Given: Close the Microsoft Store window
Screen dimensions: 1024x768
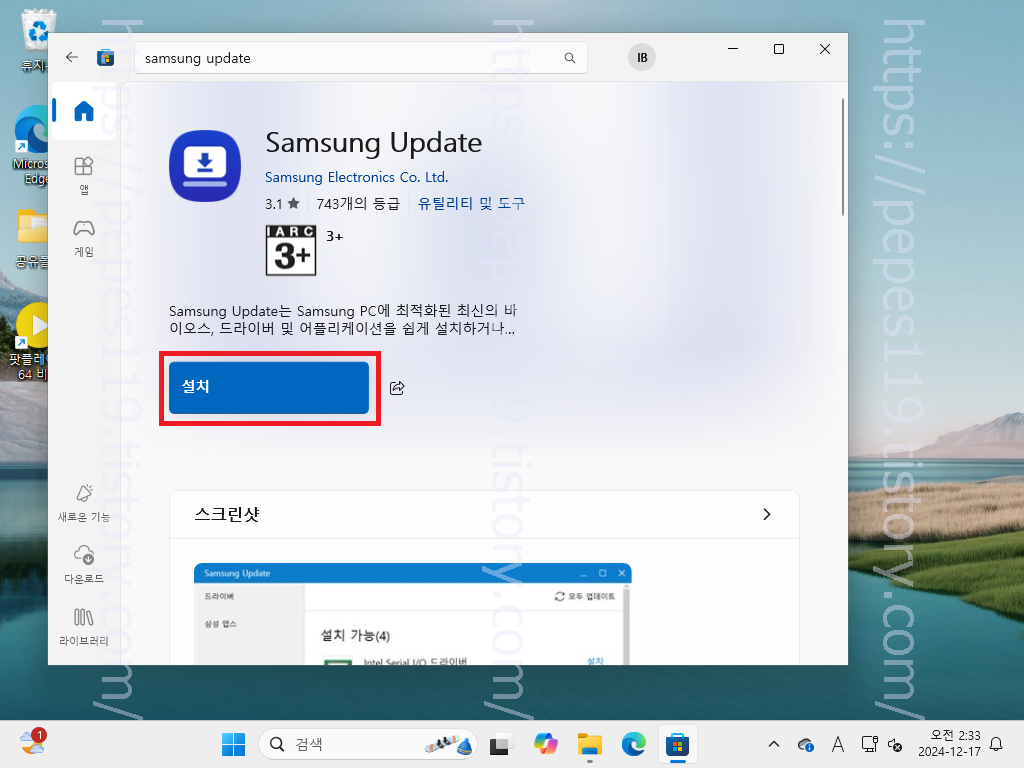Looking at the screenshot, I should point(825,49).
